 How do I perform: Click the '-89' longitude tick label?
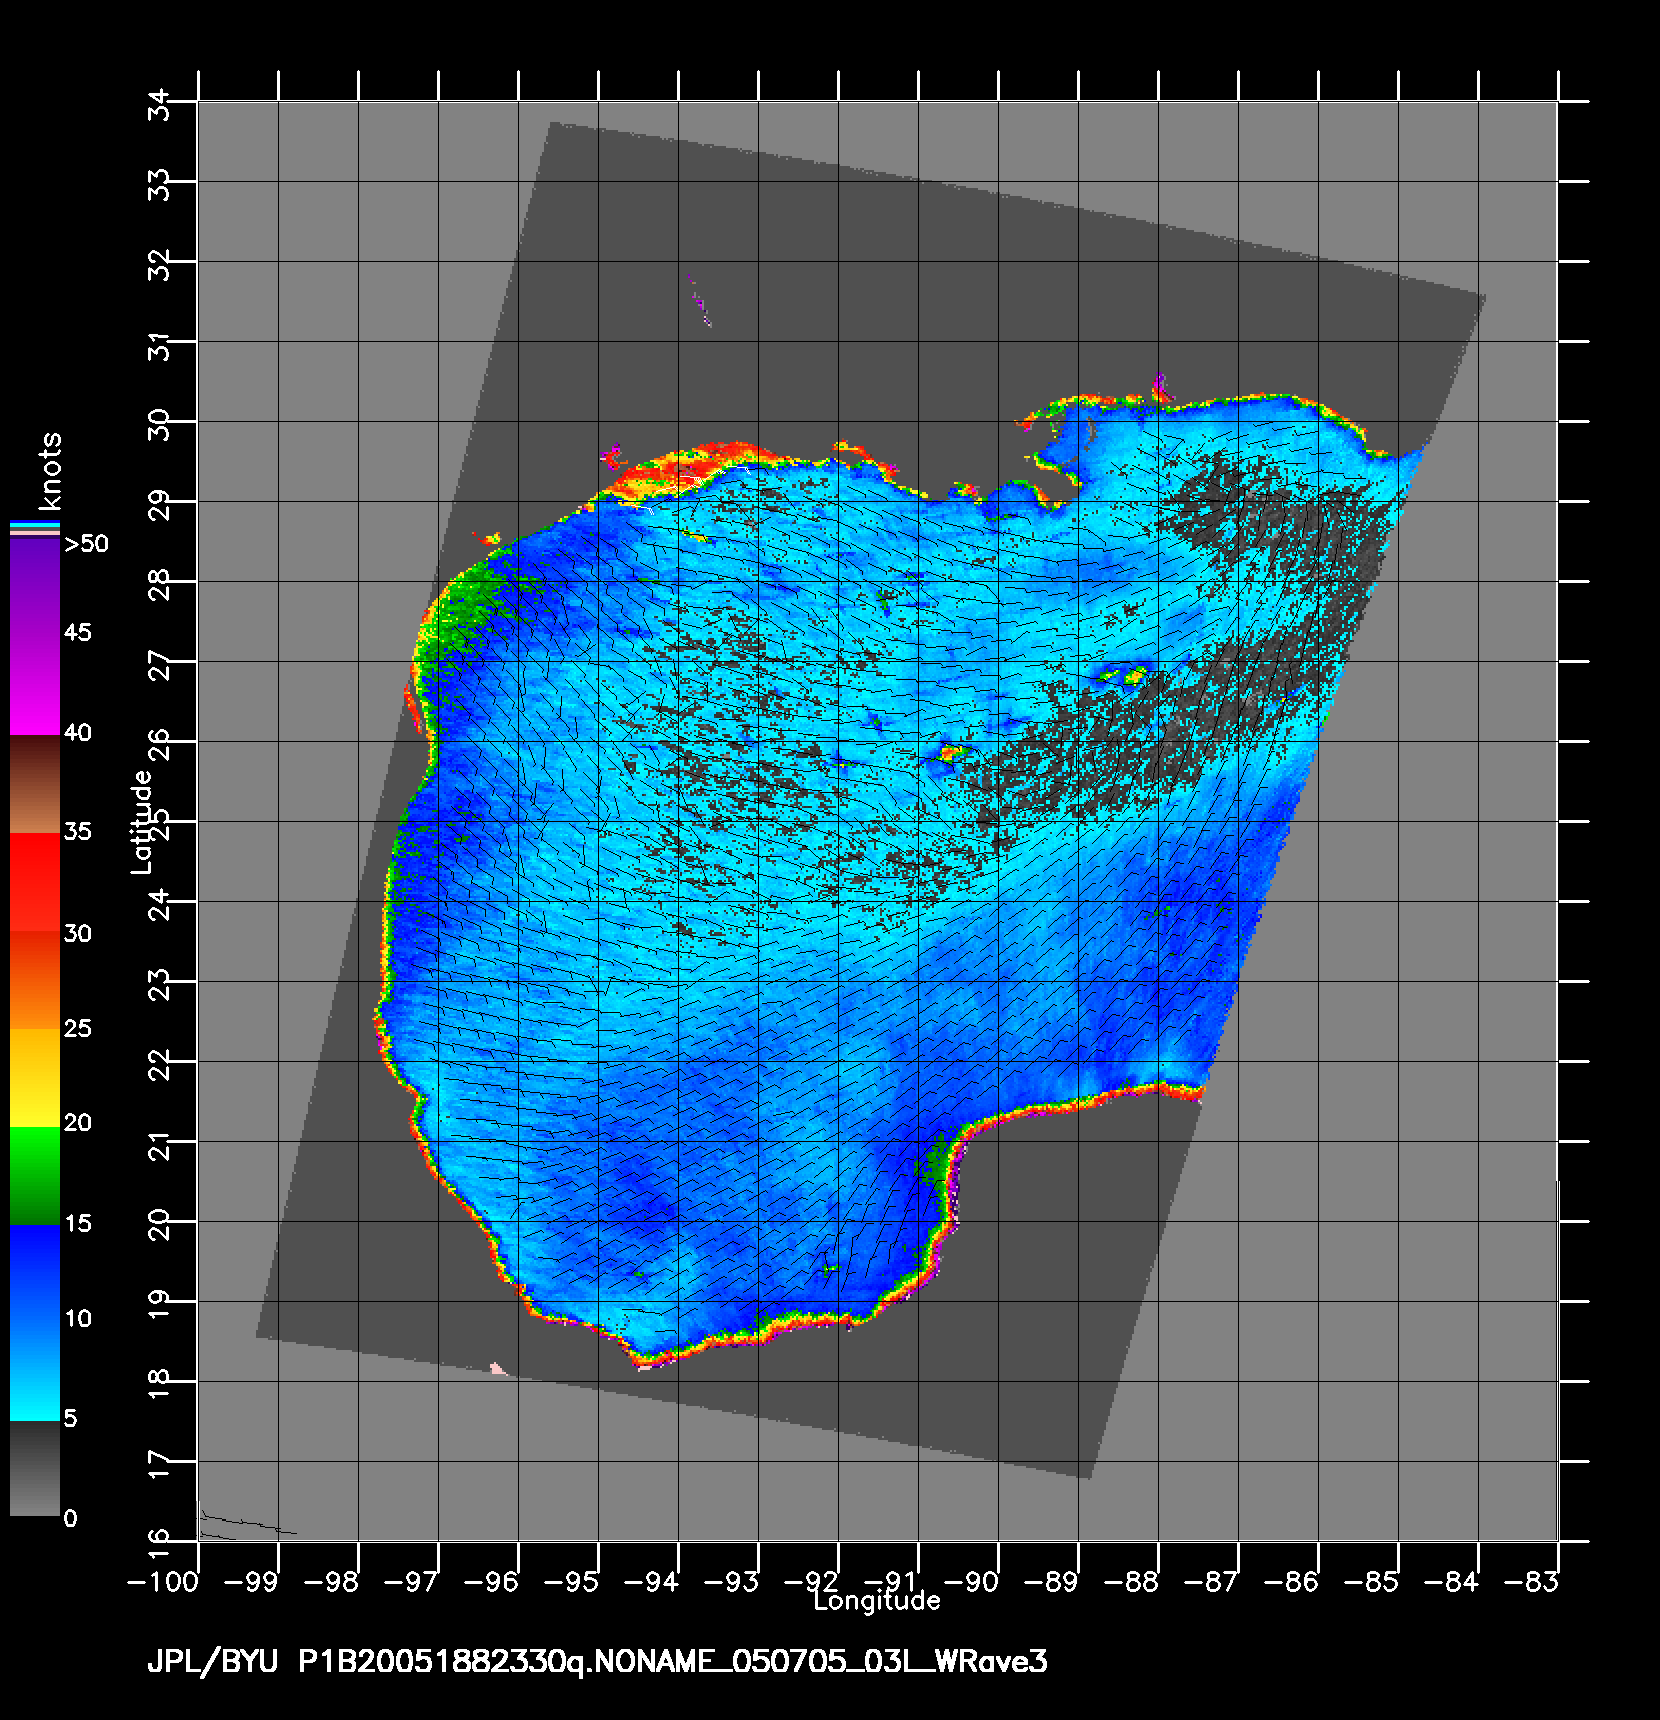coord(1053,1582)
